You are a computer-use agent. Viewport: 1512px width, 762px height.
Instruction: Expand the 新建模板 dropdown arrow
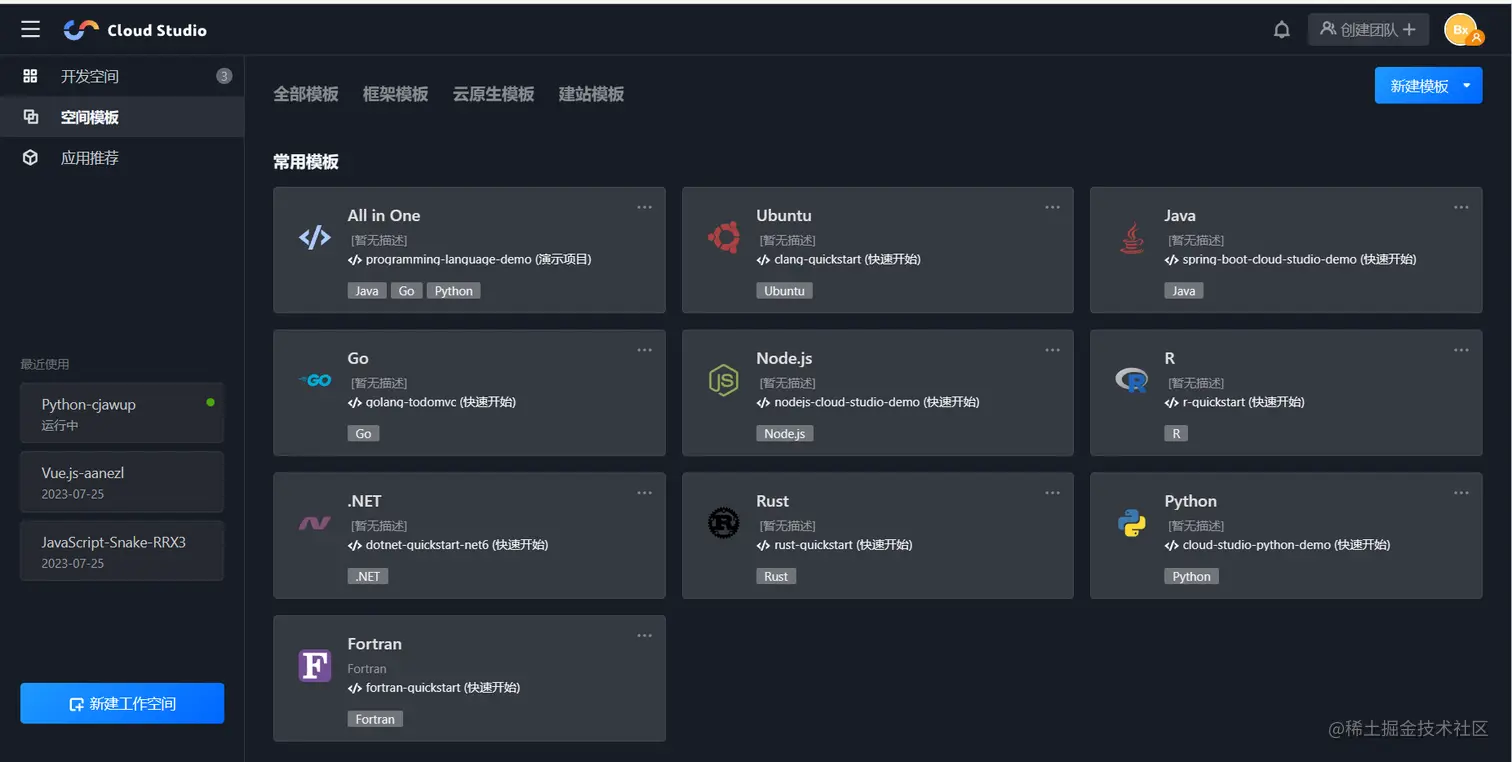click(x=1467, y=86)
